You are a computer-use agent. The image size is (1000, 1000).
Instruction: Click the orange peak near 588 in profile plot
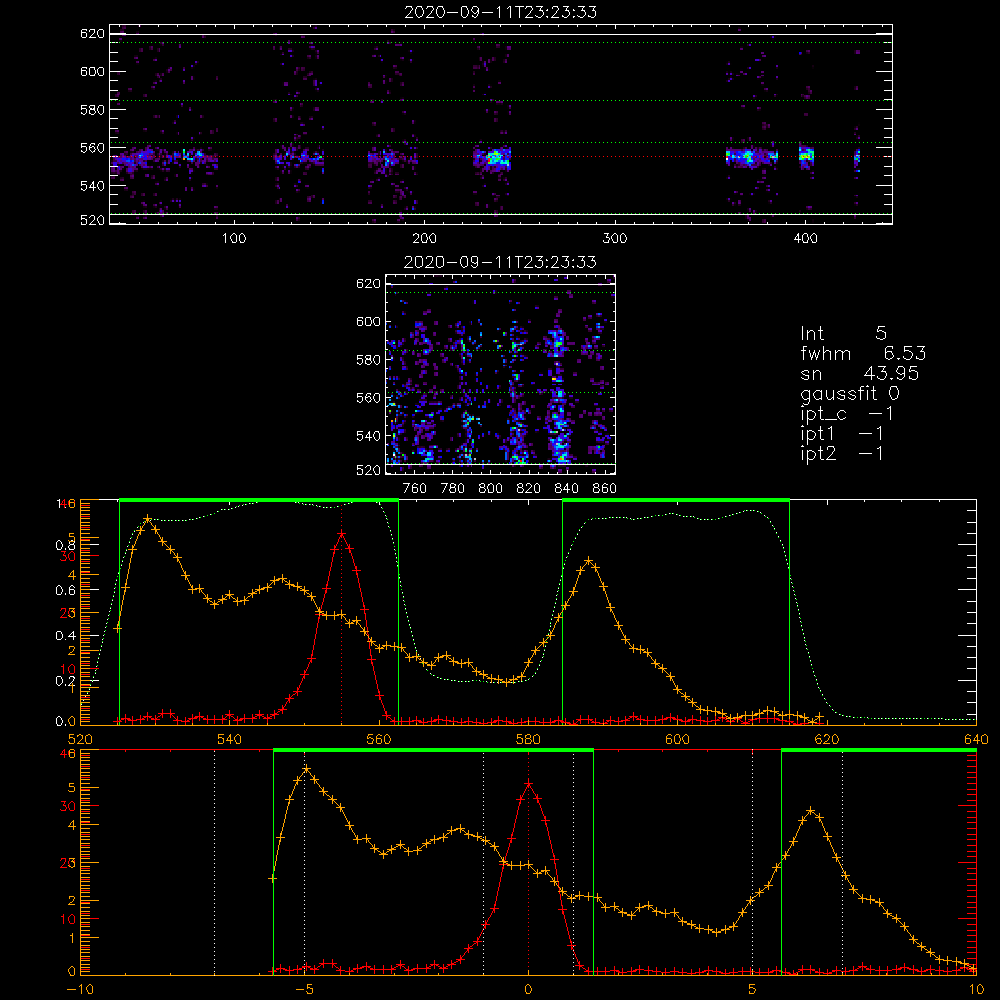pos(588,561)
